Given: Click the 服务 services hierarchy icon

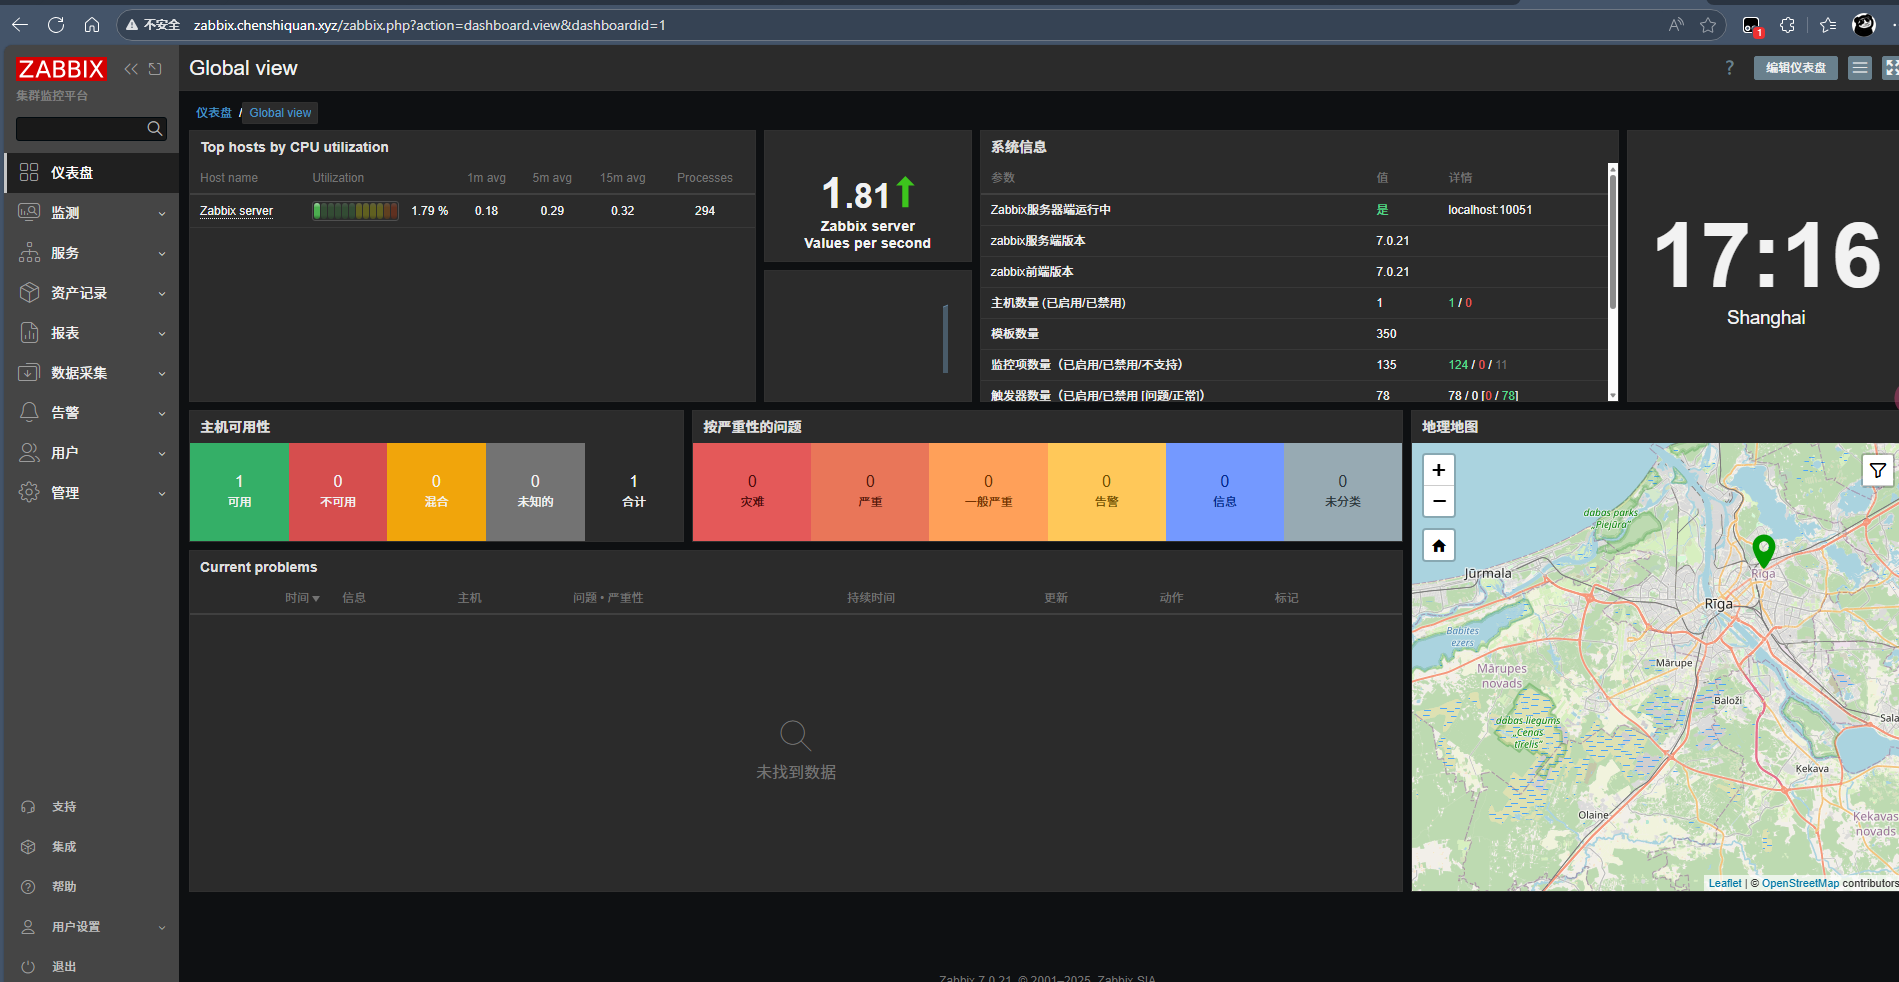Looking at the screenshot, I should (x=29, y=252).
